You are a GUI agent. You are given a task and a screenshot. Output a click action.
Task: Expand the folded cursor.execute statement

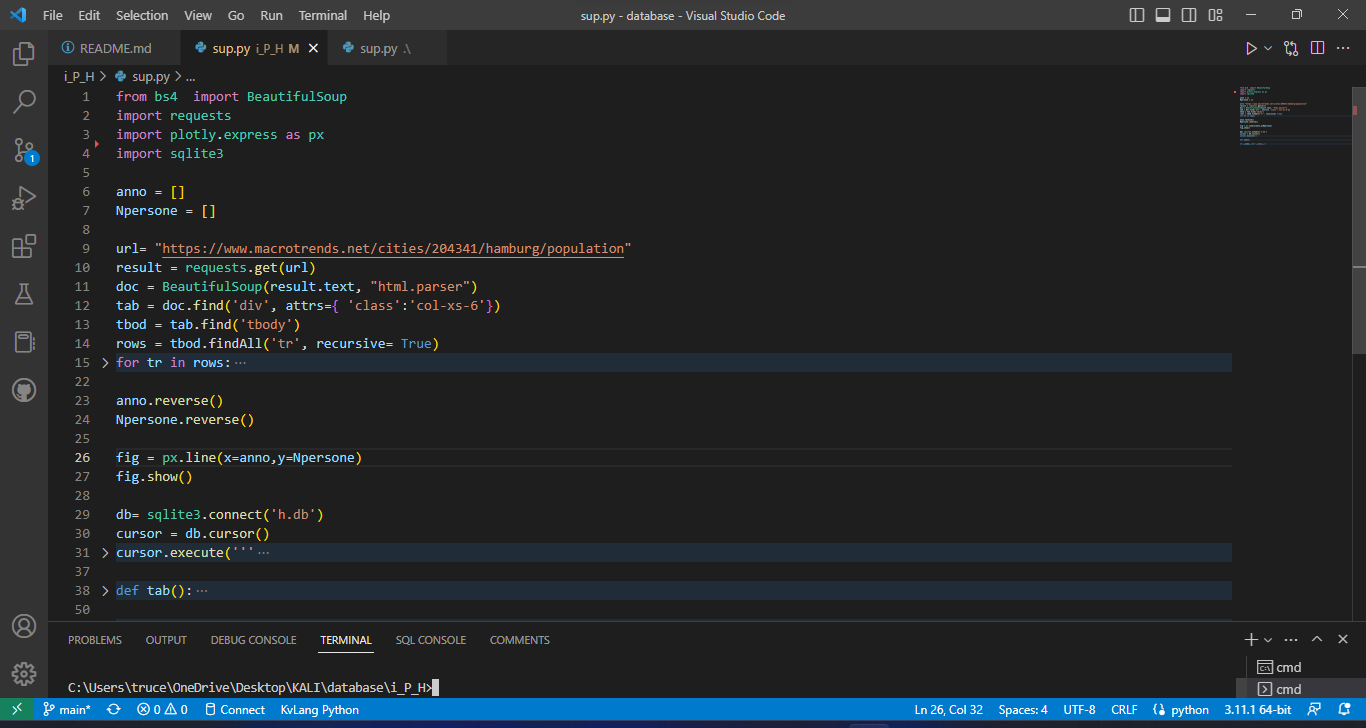click(x=104, y=551)
